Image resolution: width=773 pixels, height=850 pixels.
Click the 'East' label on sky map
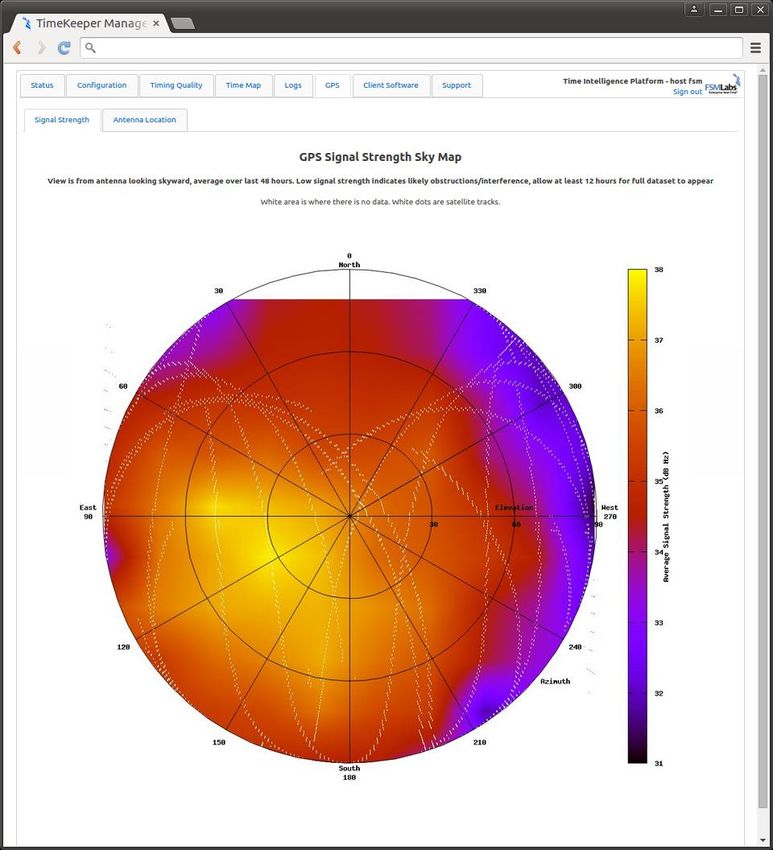88,507
